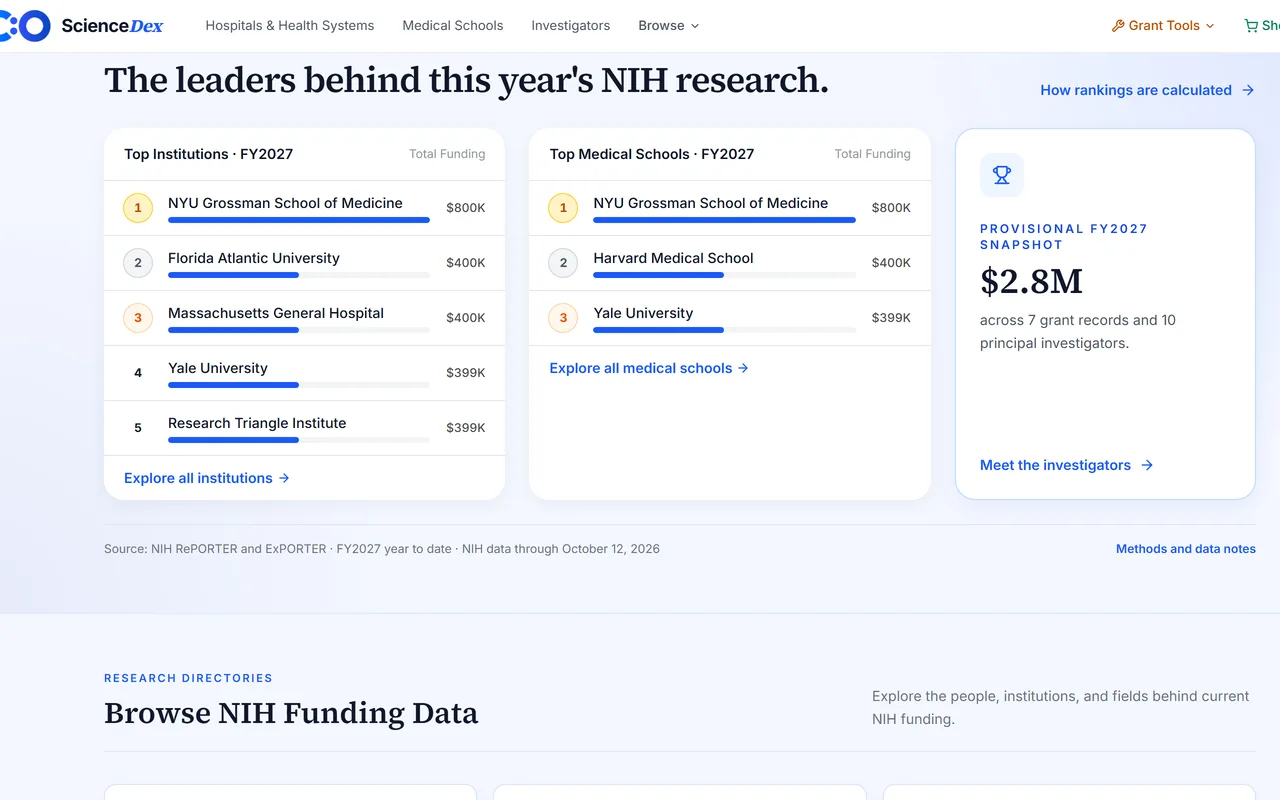Select 'Research Triangle Institute' row name
1280x800 pixels.
point(257,423)
